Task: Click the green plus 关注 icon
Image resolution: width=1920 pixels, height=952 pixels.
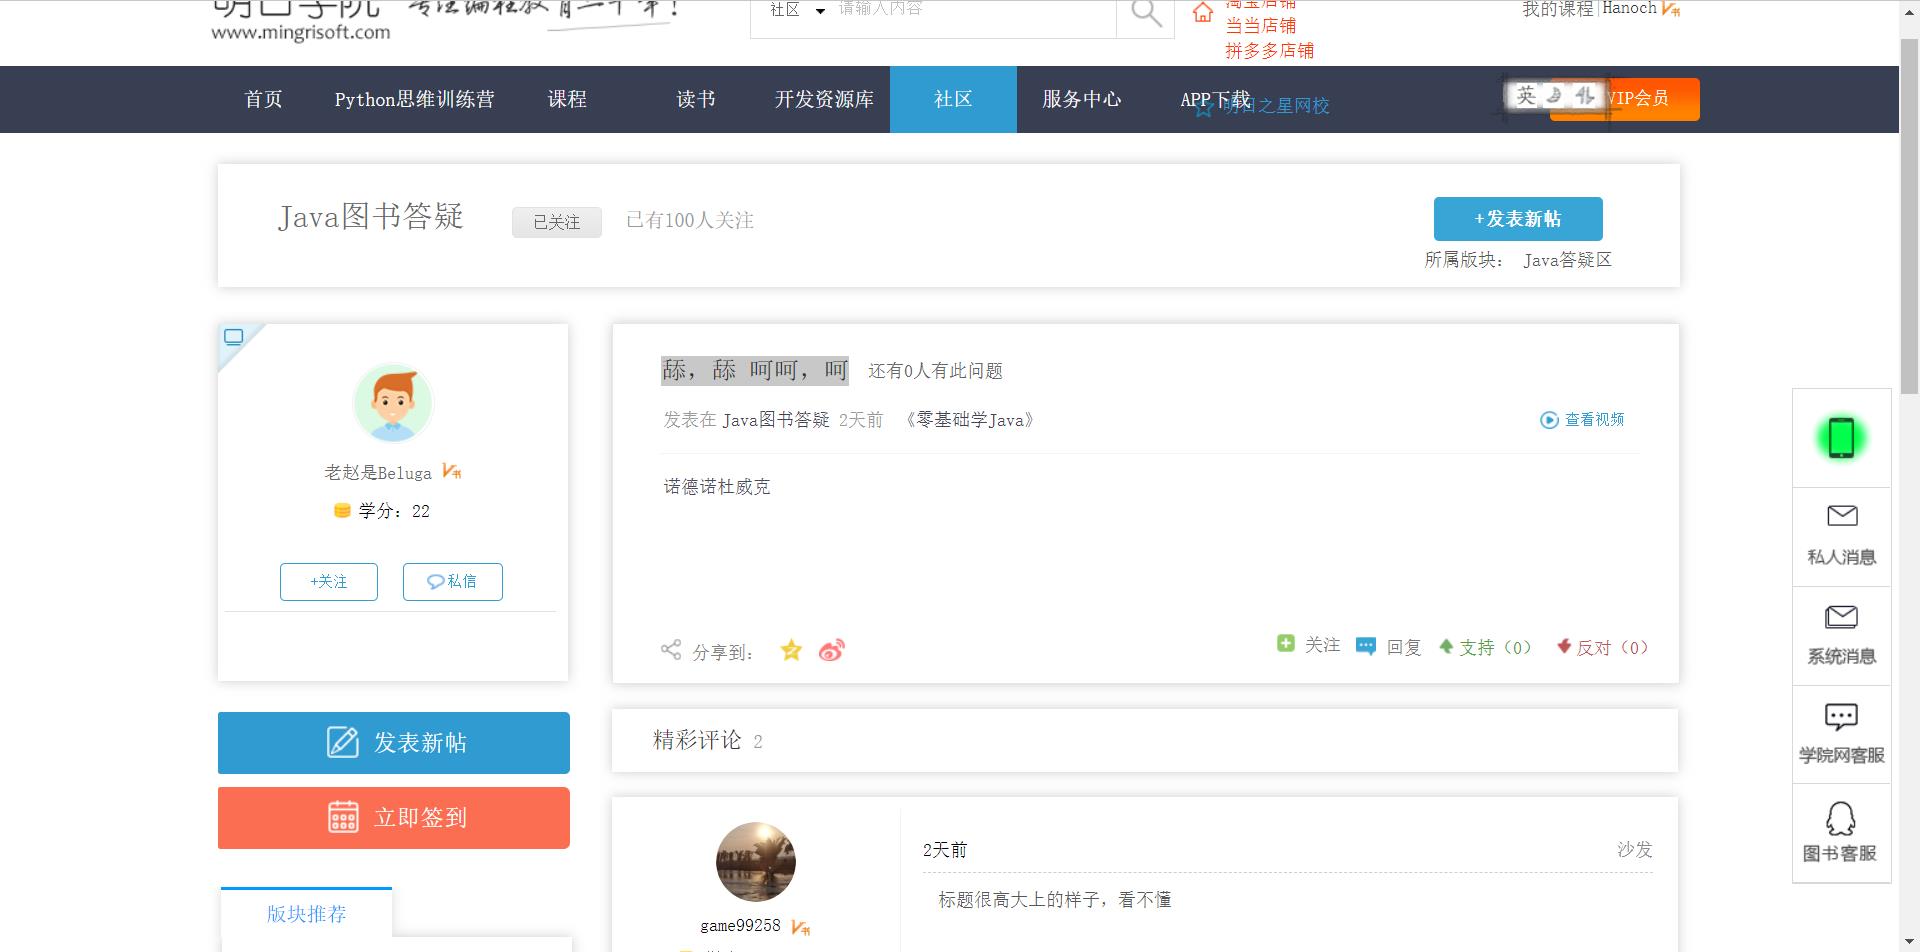Action: coord(1286,644)
